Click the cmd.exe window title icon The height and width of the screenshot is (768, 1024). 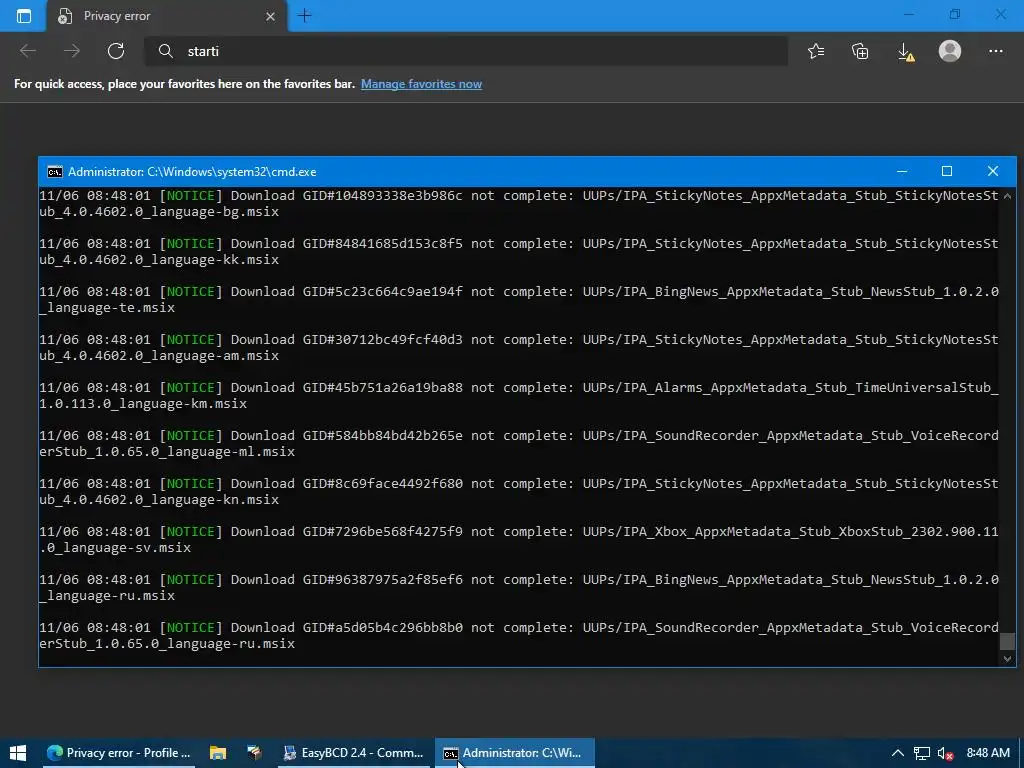[x=55, y=172]
